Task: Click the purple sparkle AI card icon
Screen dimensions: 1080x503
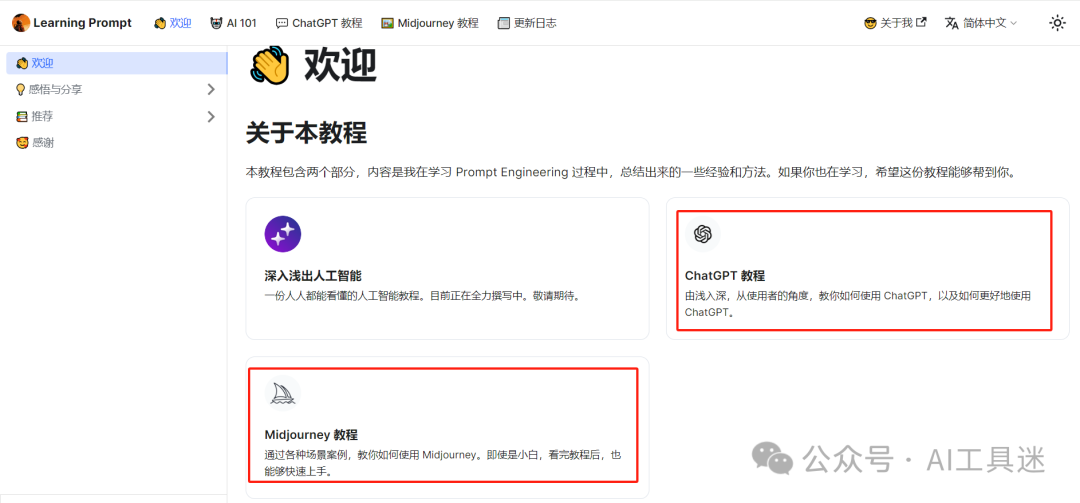Action: [x=282, y=234]
